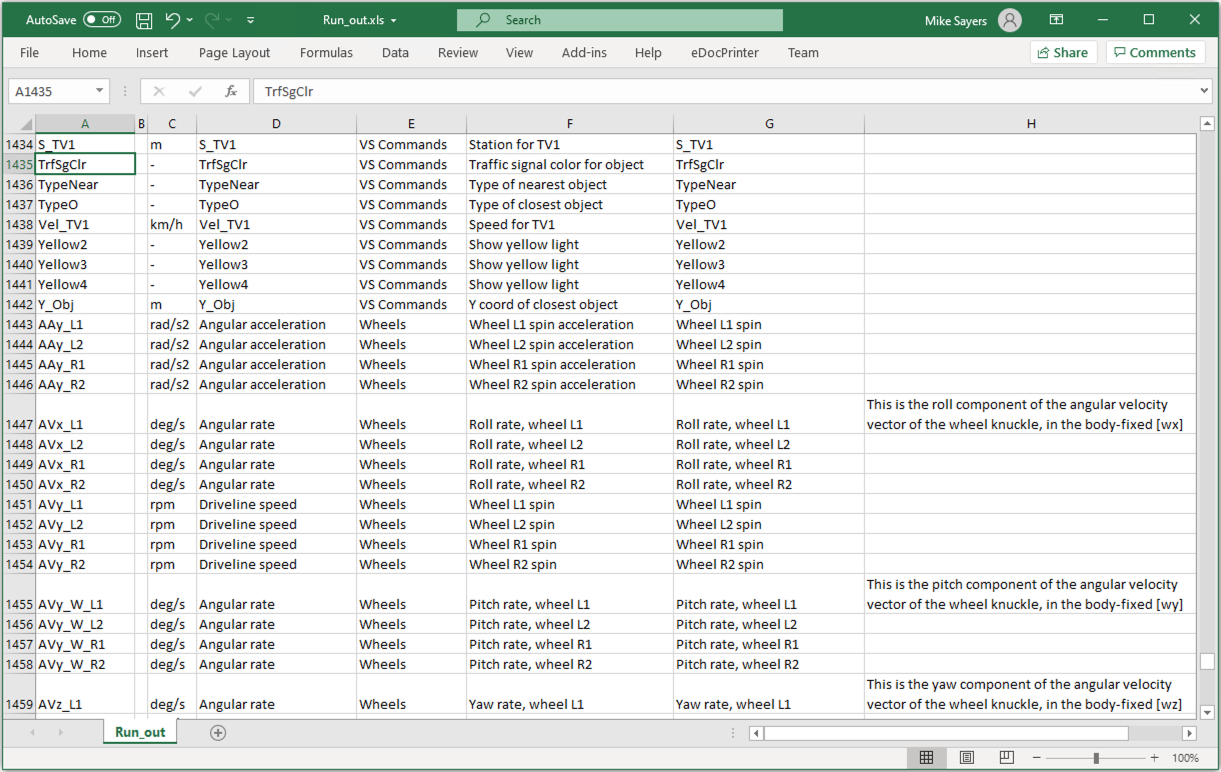1221x772 pixels.
Task: Expand the formula bar
Action: pos(1204,91)
